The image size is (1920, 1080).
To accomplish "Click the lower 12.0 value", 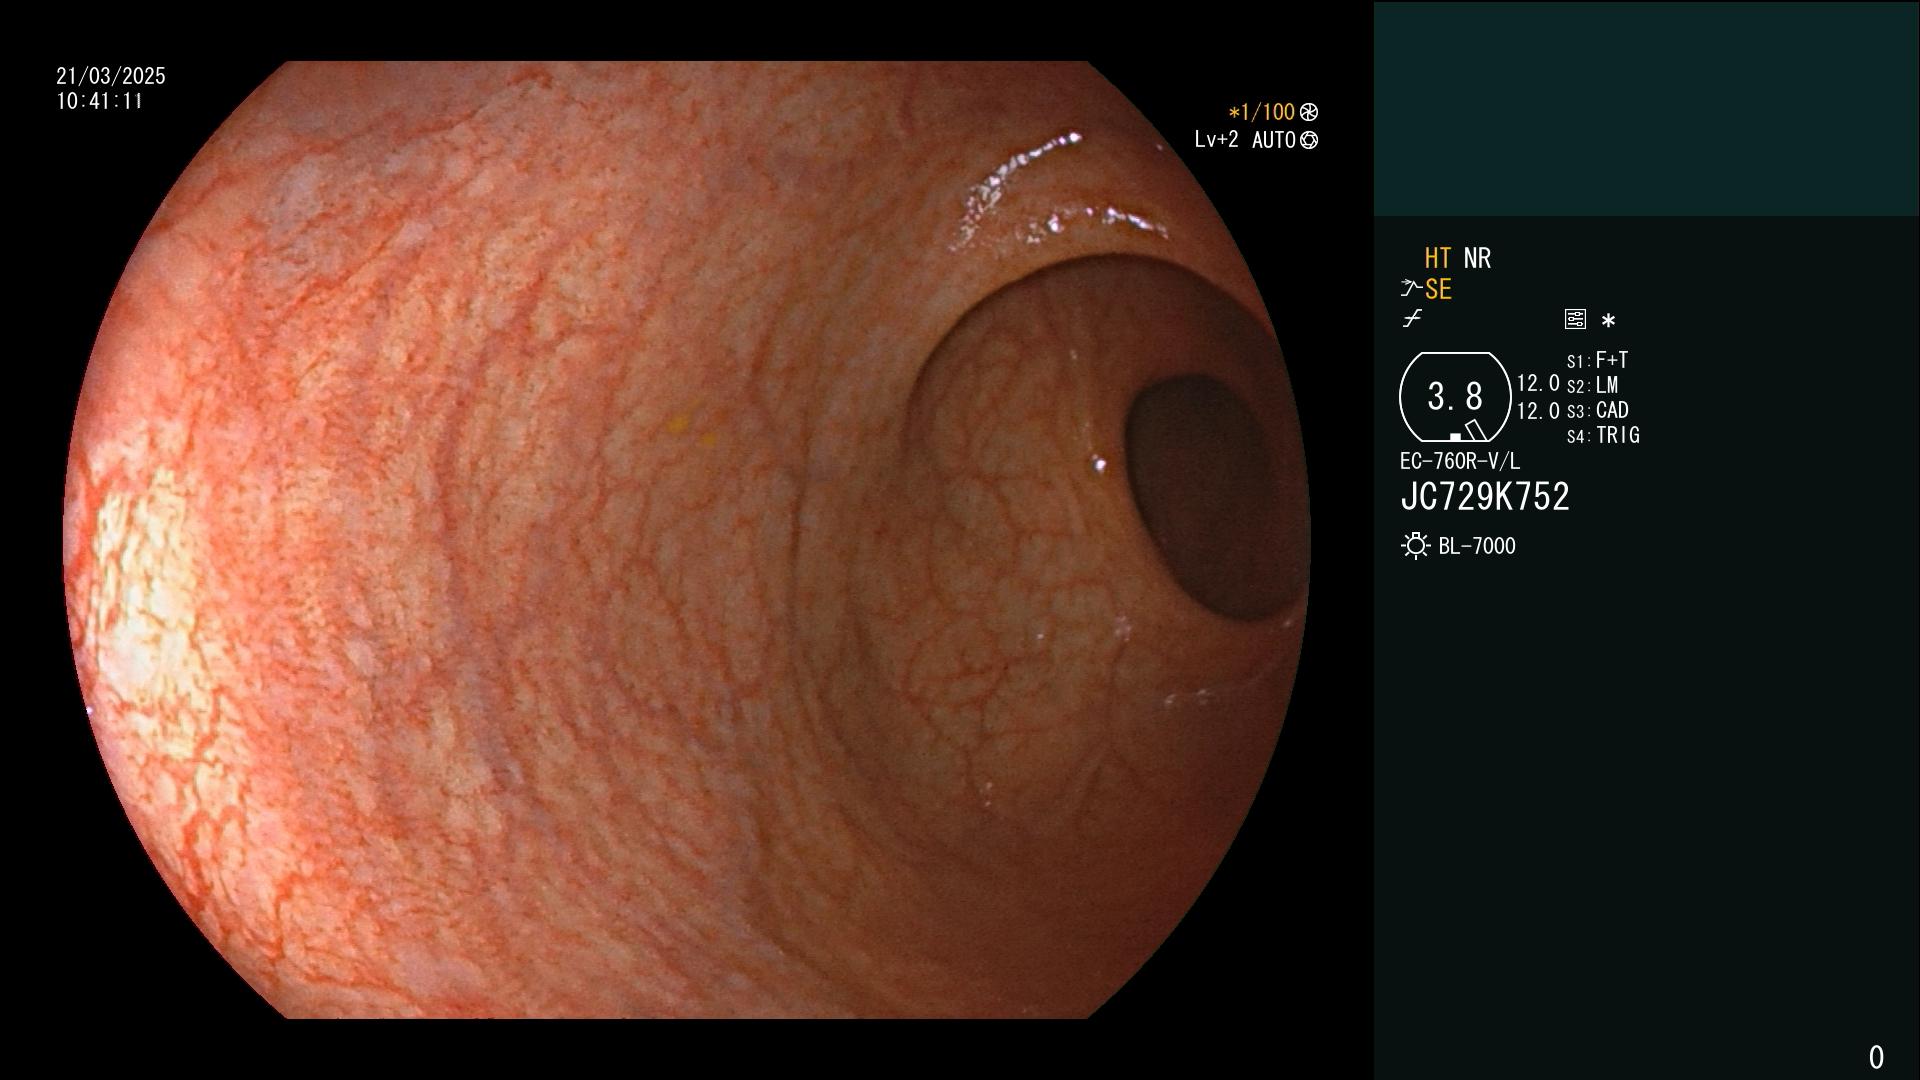I will pos(1538,411).
